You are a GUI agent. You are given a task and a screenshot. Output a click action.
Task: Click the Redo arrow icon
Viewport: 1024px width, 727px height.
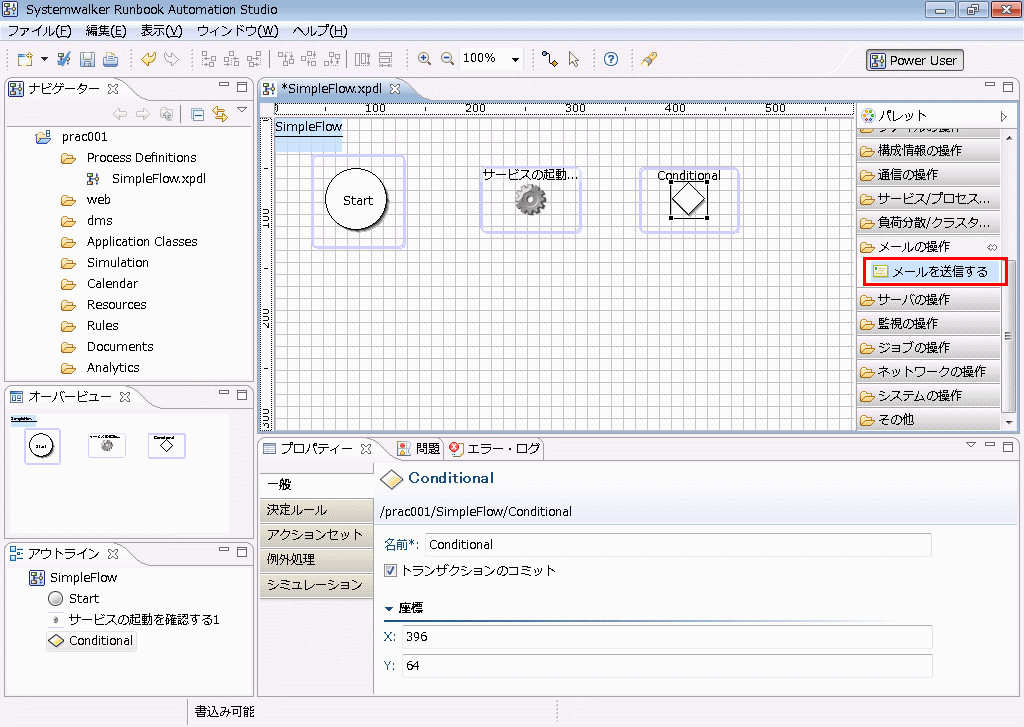click(x=171, y=59)
